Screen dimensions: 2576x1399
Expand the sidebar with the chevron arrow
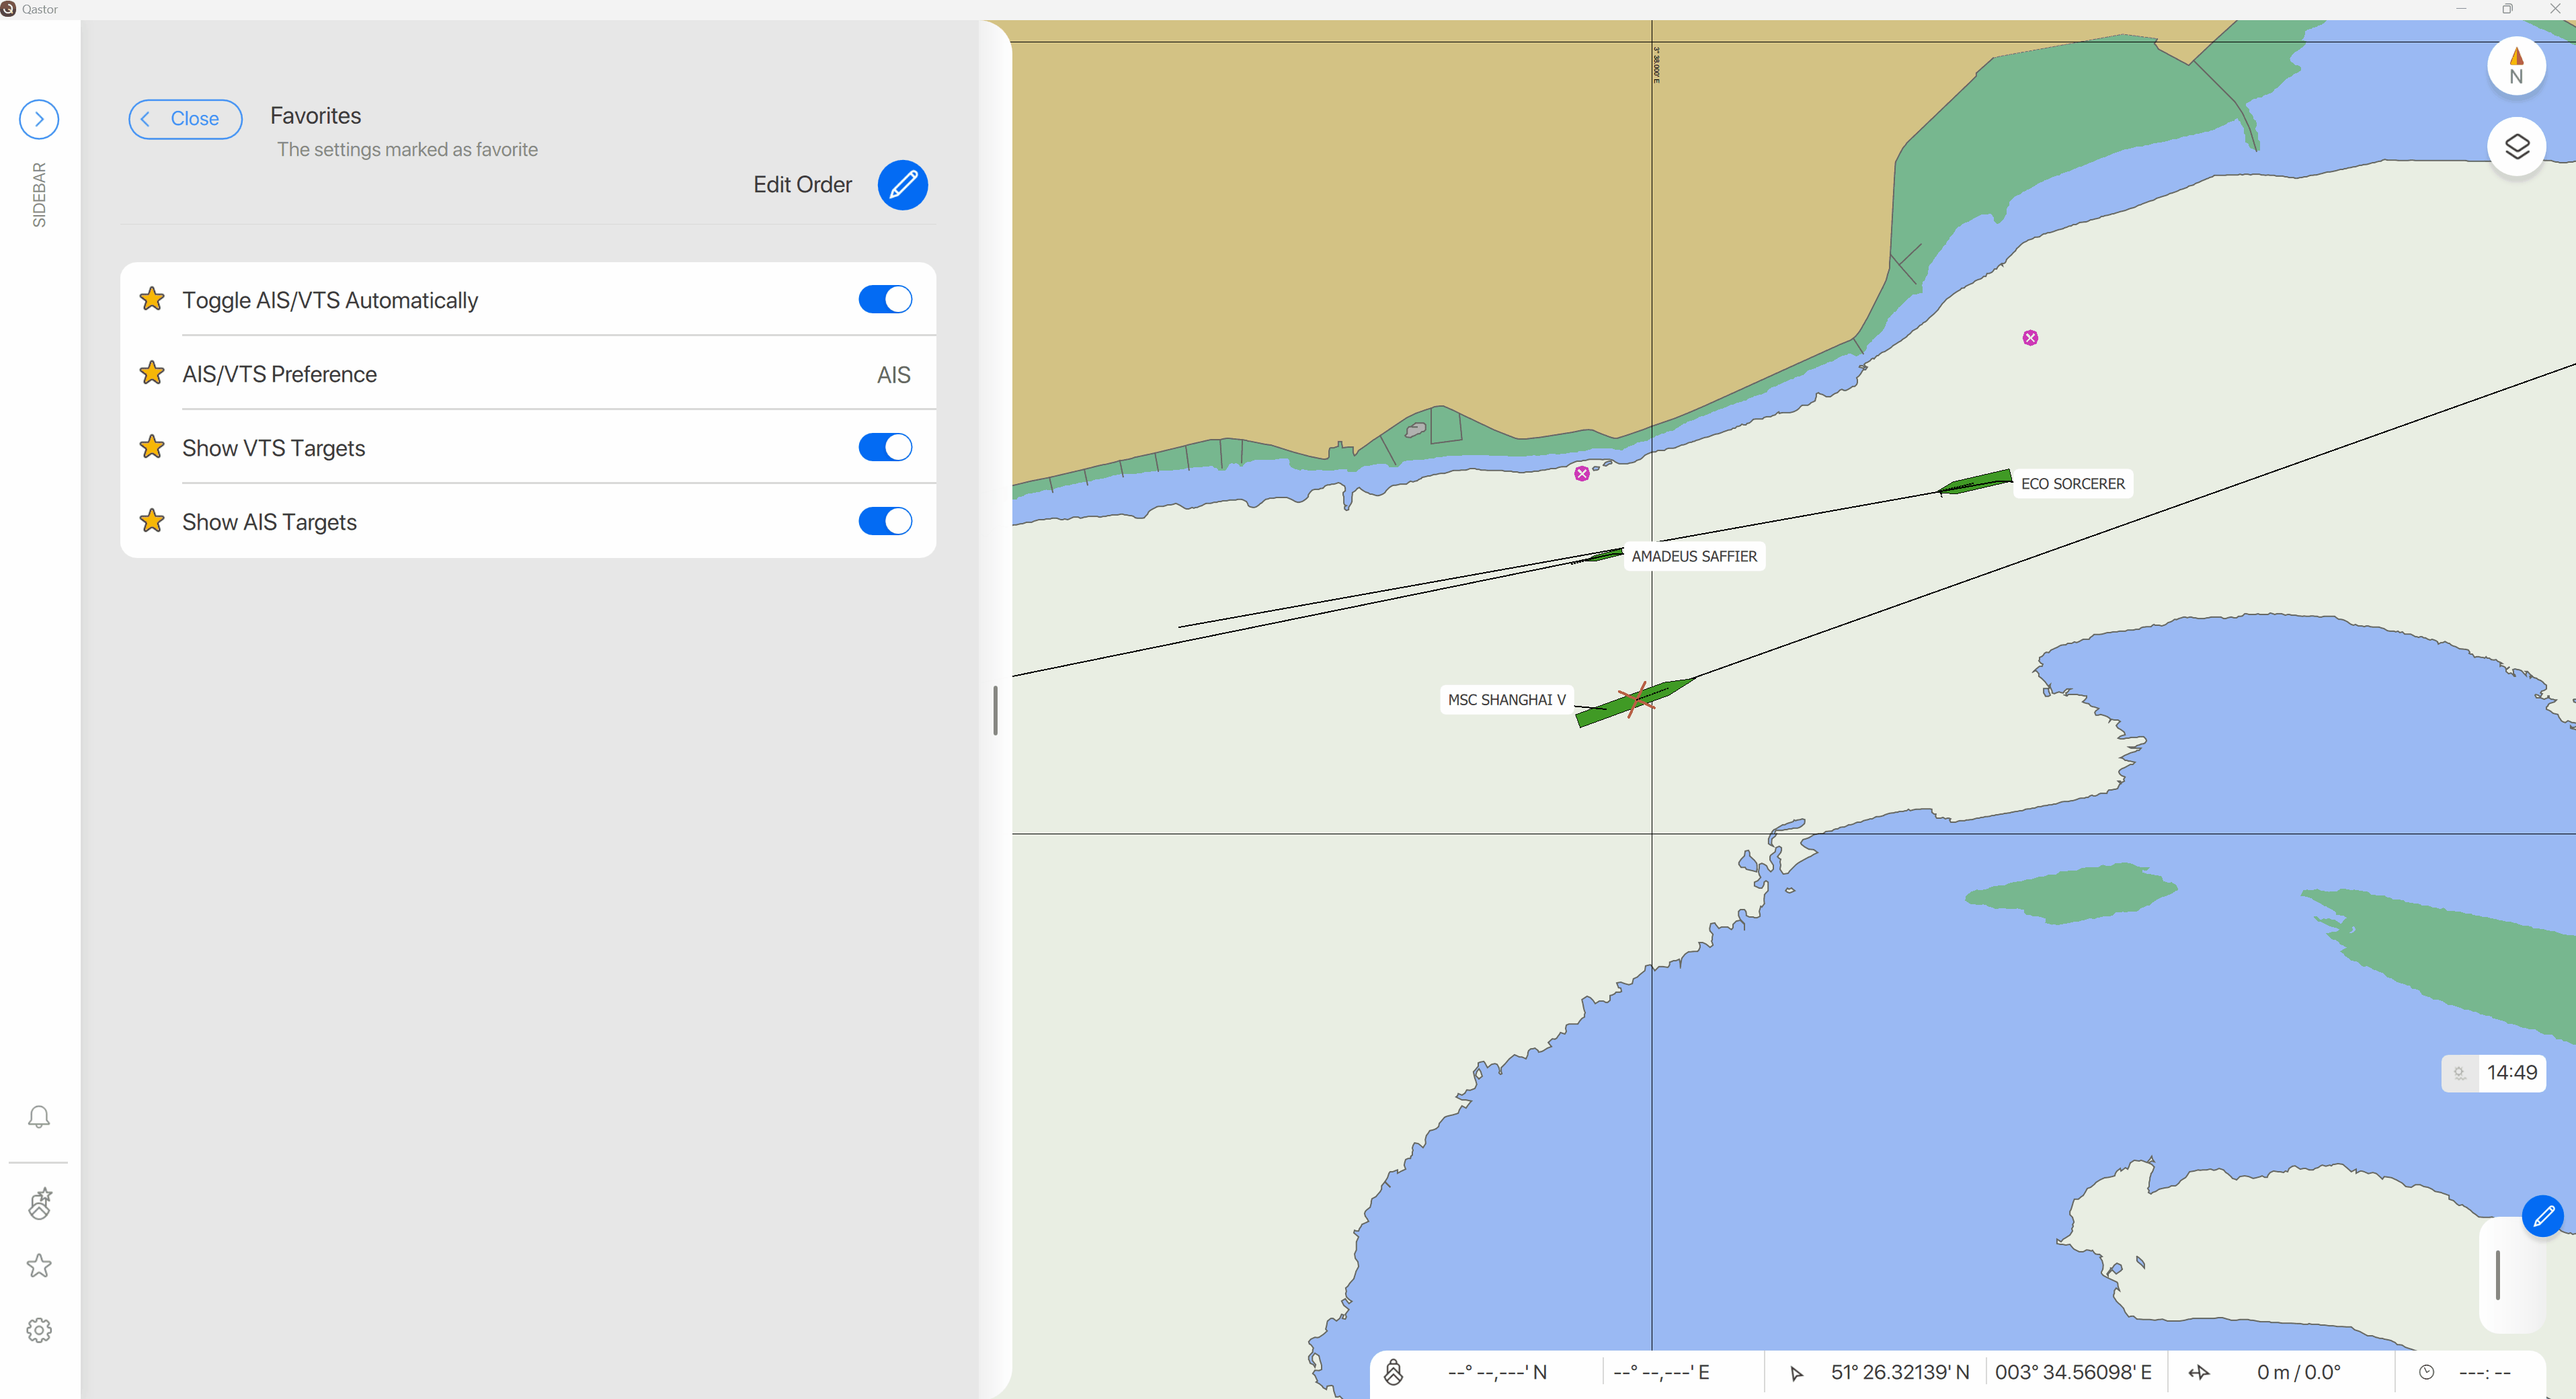tap(38, 119)
